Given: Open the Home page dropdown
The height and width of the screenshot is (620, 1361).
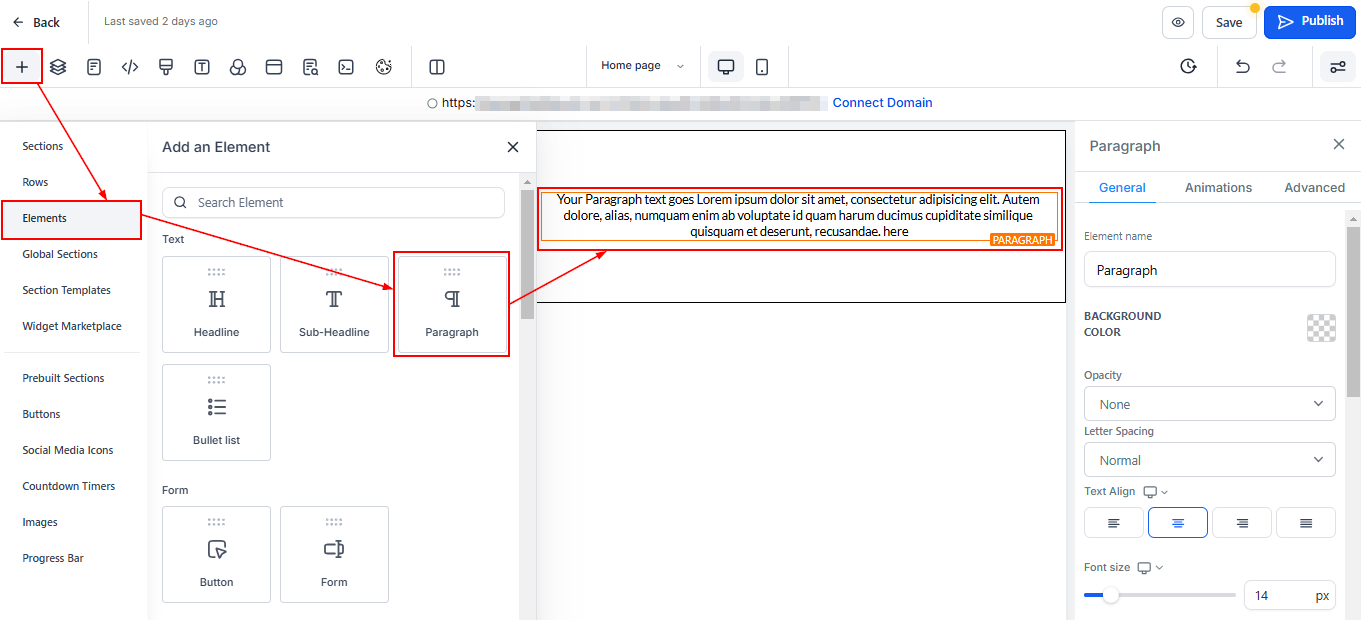Looking at the screenshot, I should click(x=642, y=66).
